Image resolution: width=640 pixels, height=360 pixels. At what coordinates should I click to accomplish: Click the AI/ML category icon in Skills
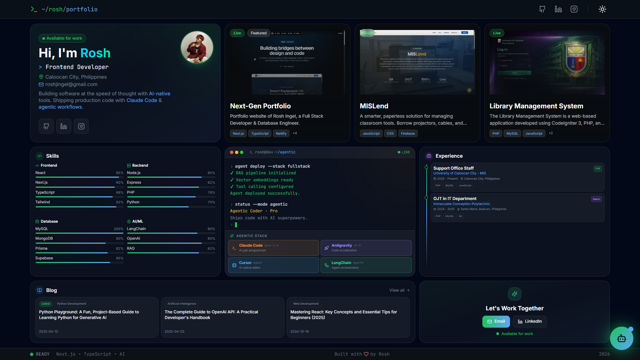point(129,221)
